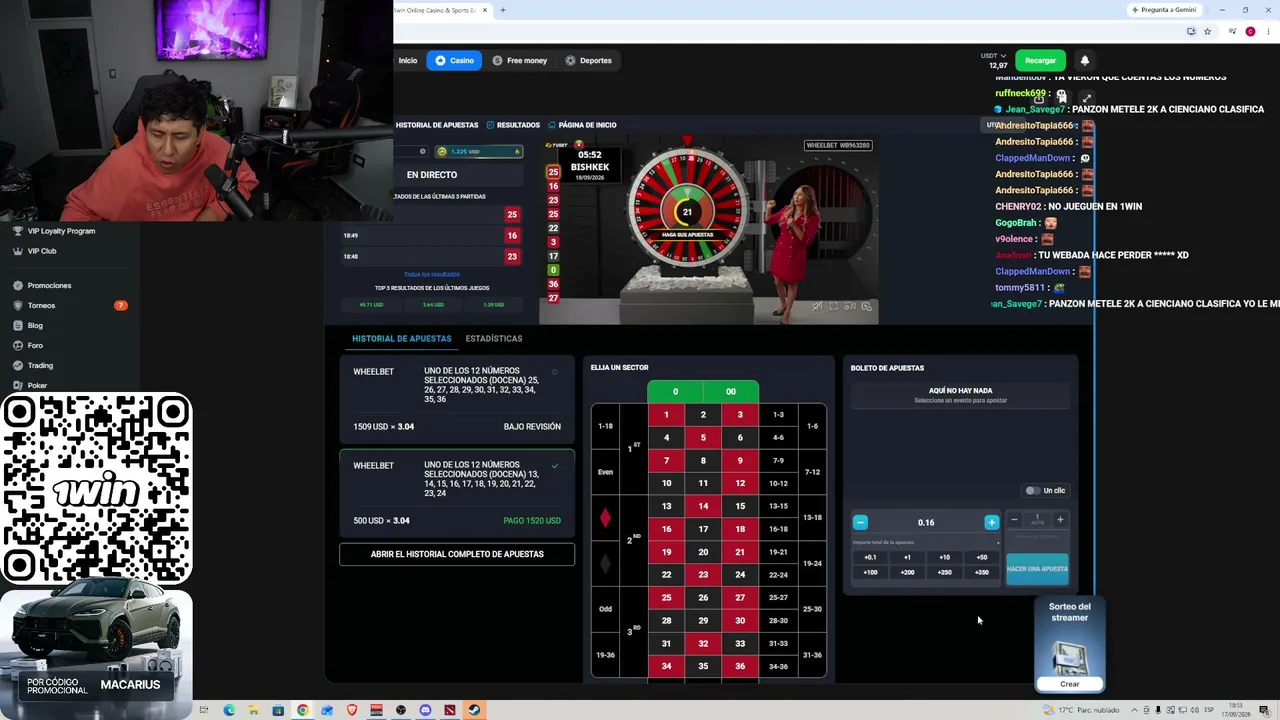Go to the Inicio tab

[408, 60]
